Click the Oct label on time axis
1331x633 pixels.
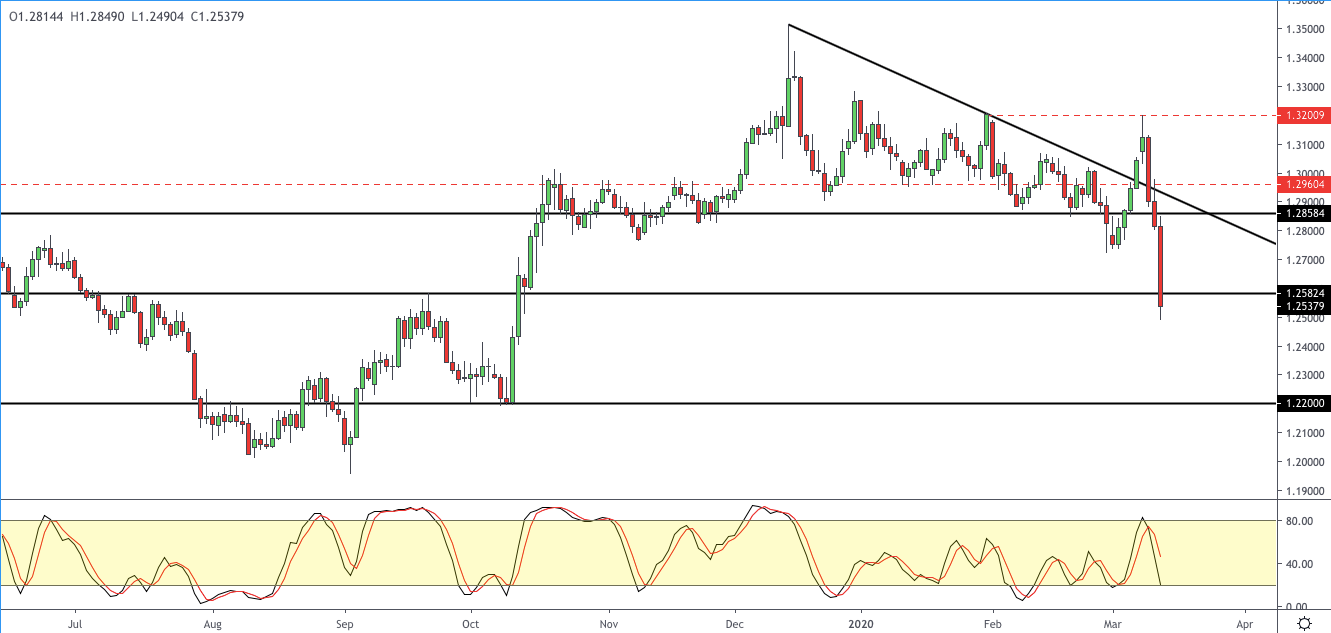pos(470,622)
